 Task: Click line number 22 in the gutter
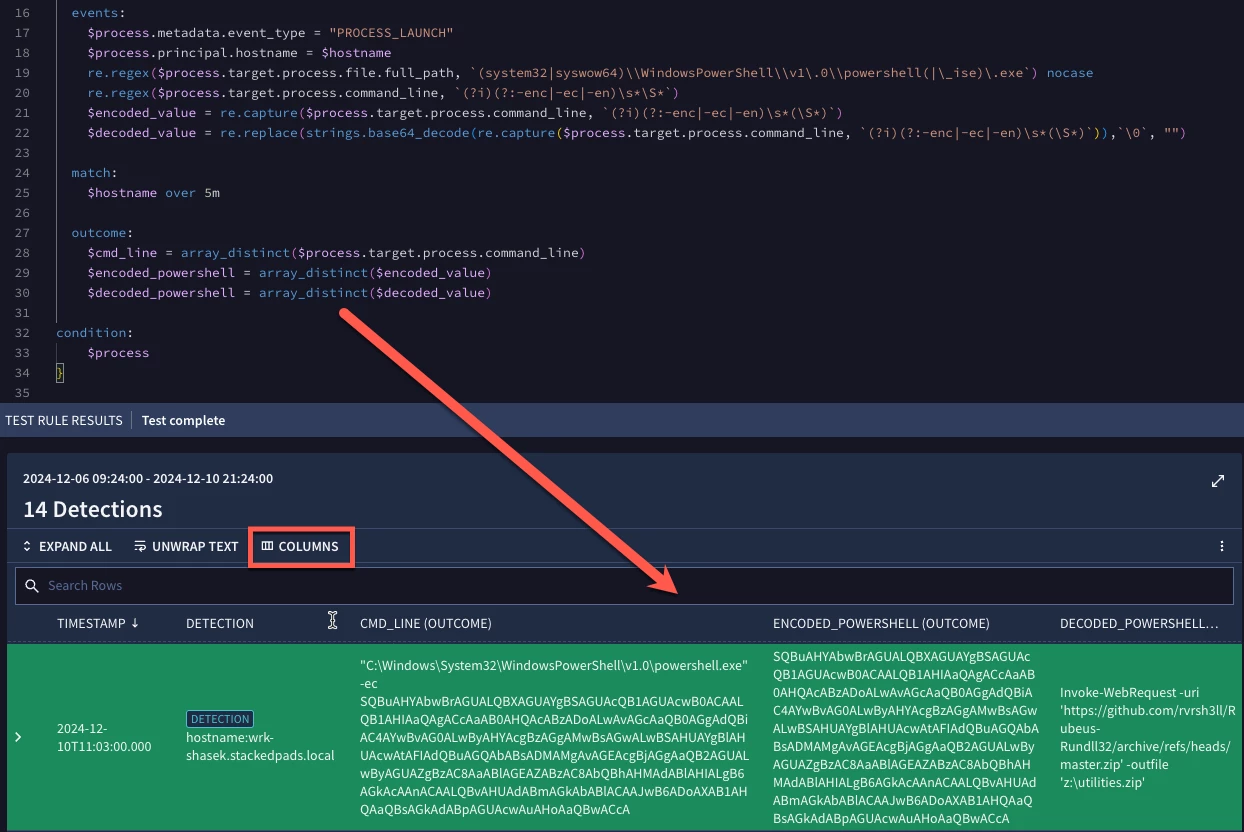pos(23,133)
